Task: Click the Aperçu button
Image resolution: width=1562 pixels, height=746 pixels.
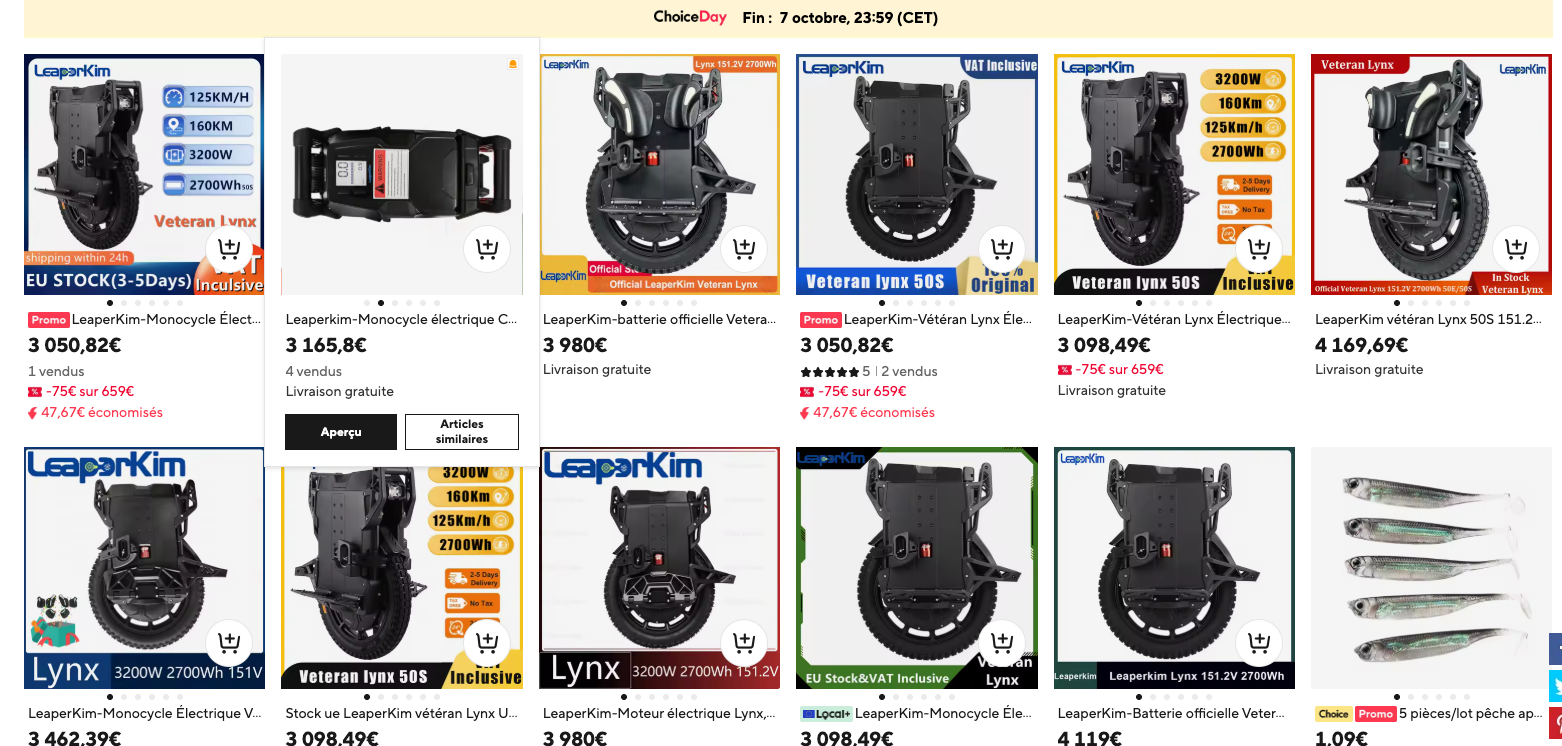Action: [341, 432]
